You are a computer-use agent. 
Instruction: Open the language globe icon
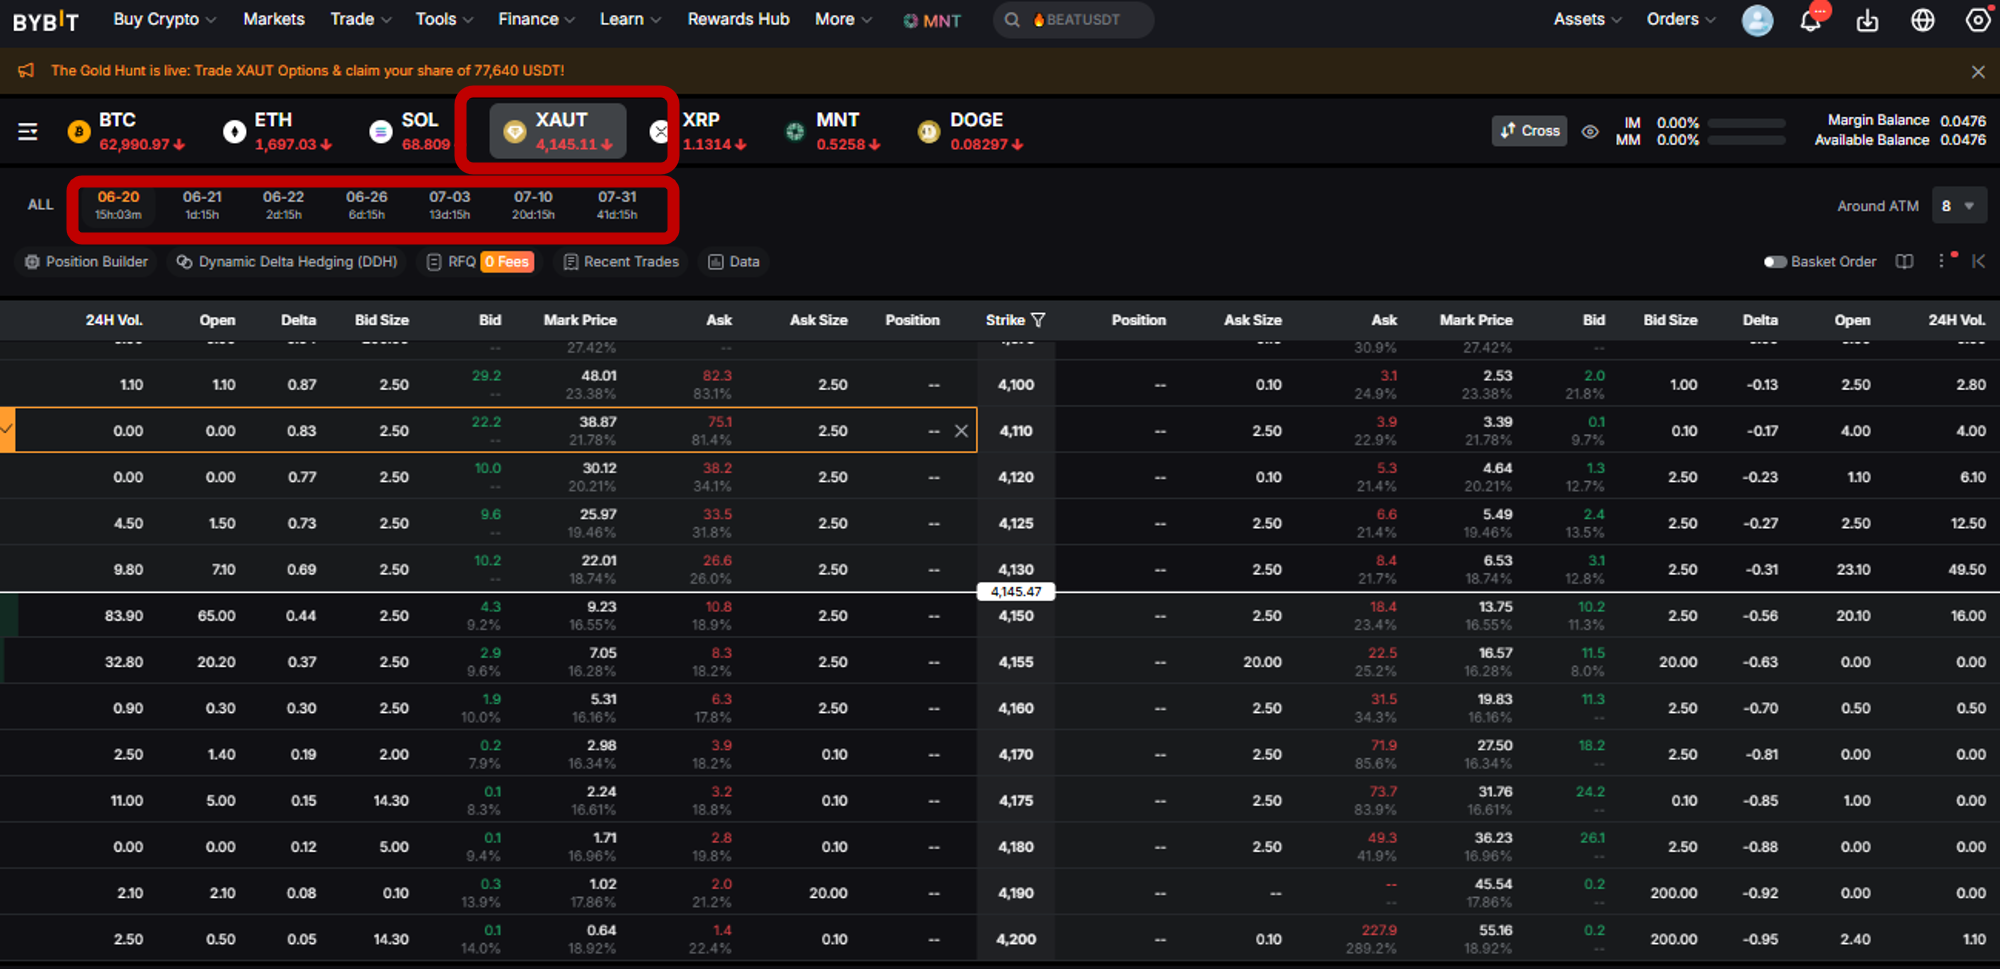1922,20
